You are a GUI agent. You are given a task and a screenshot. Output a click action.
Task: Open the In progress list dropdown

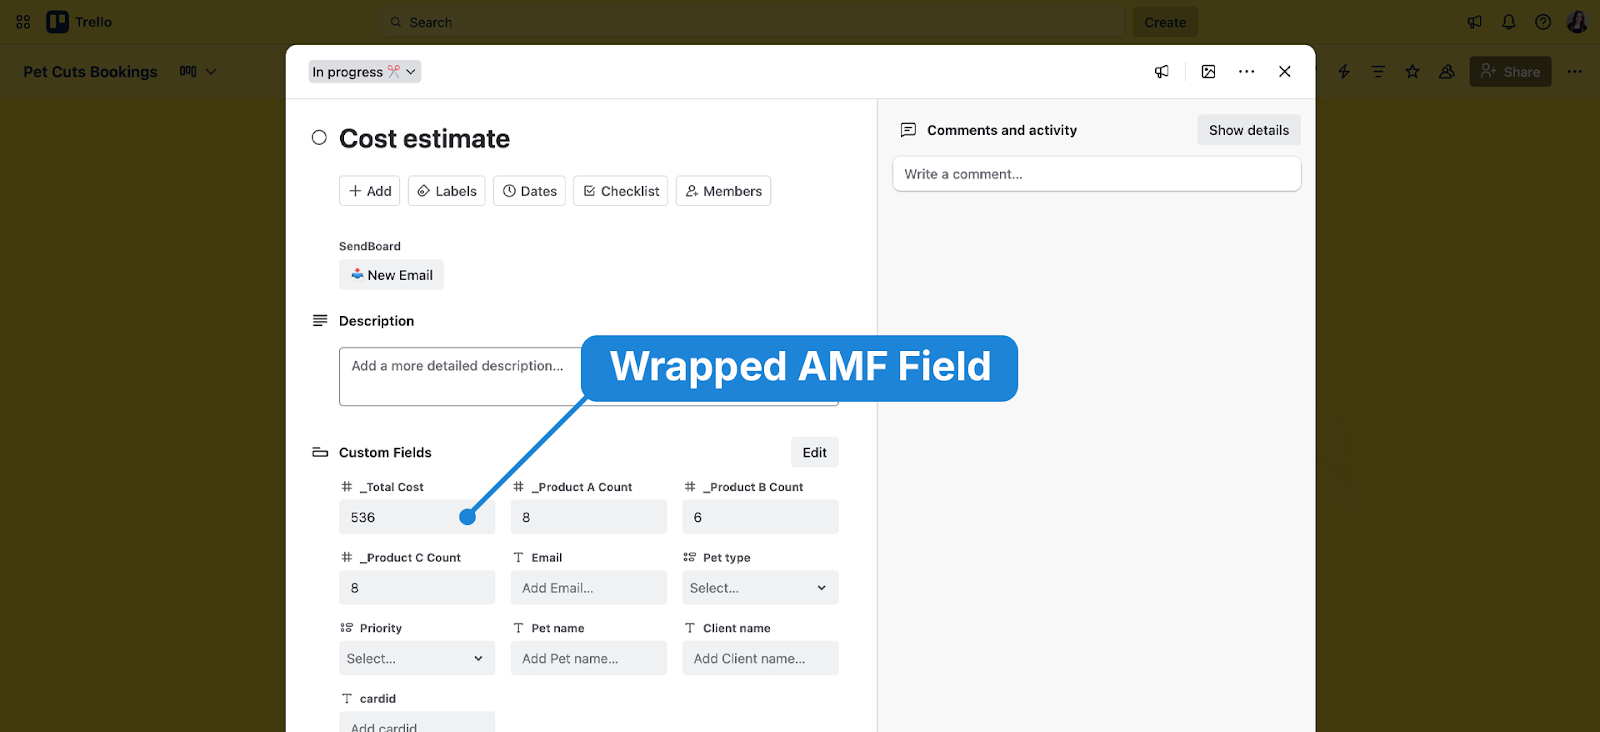pyautogui.click(x=365, y=72)
